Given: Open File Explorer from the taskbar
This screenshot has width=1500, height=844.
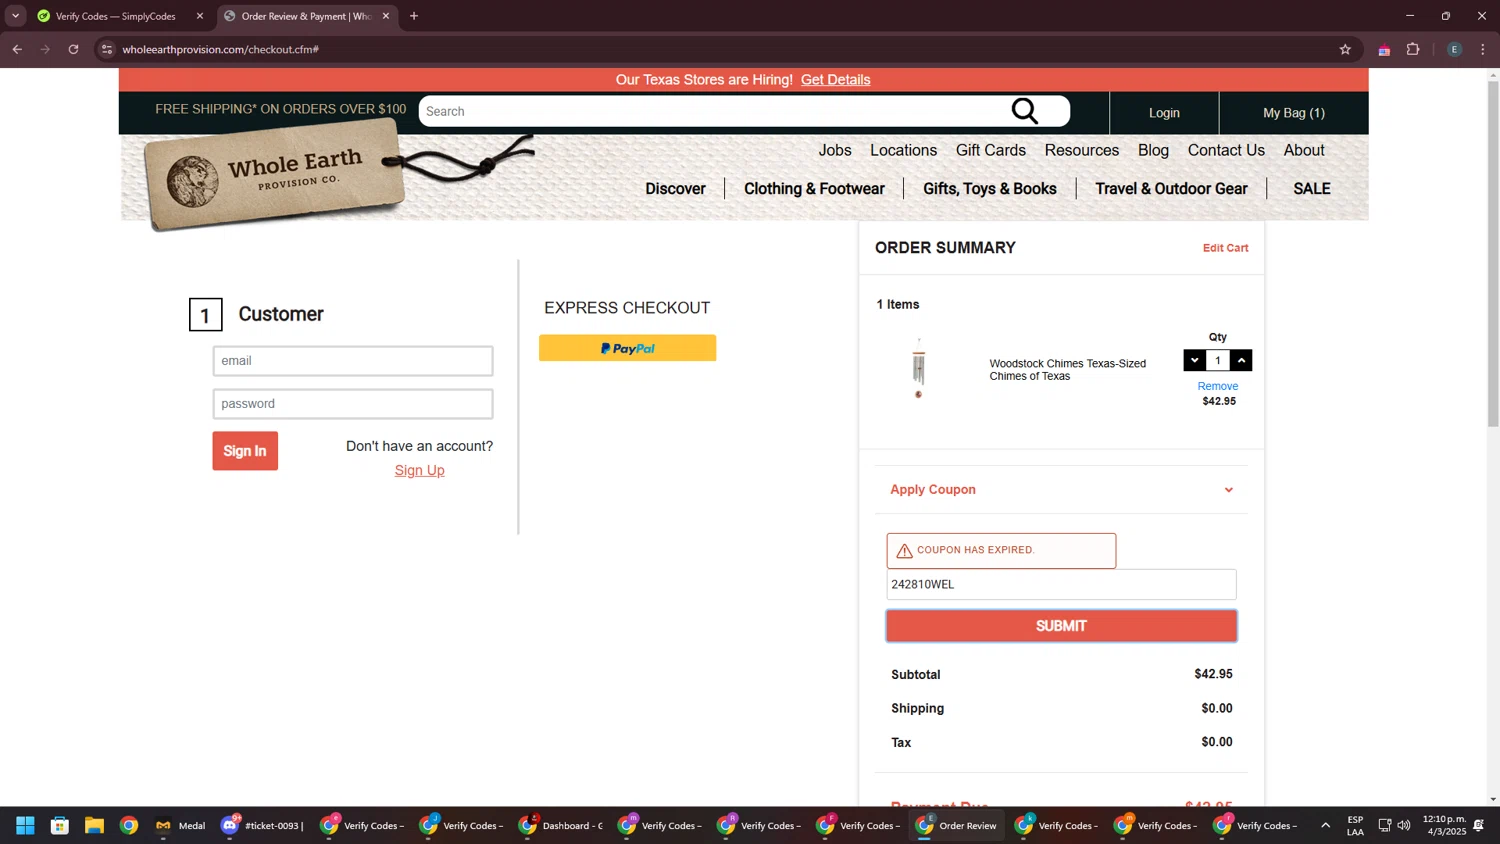Looking at the screenshot, I should pos(94,825).
